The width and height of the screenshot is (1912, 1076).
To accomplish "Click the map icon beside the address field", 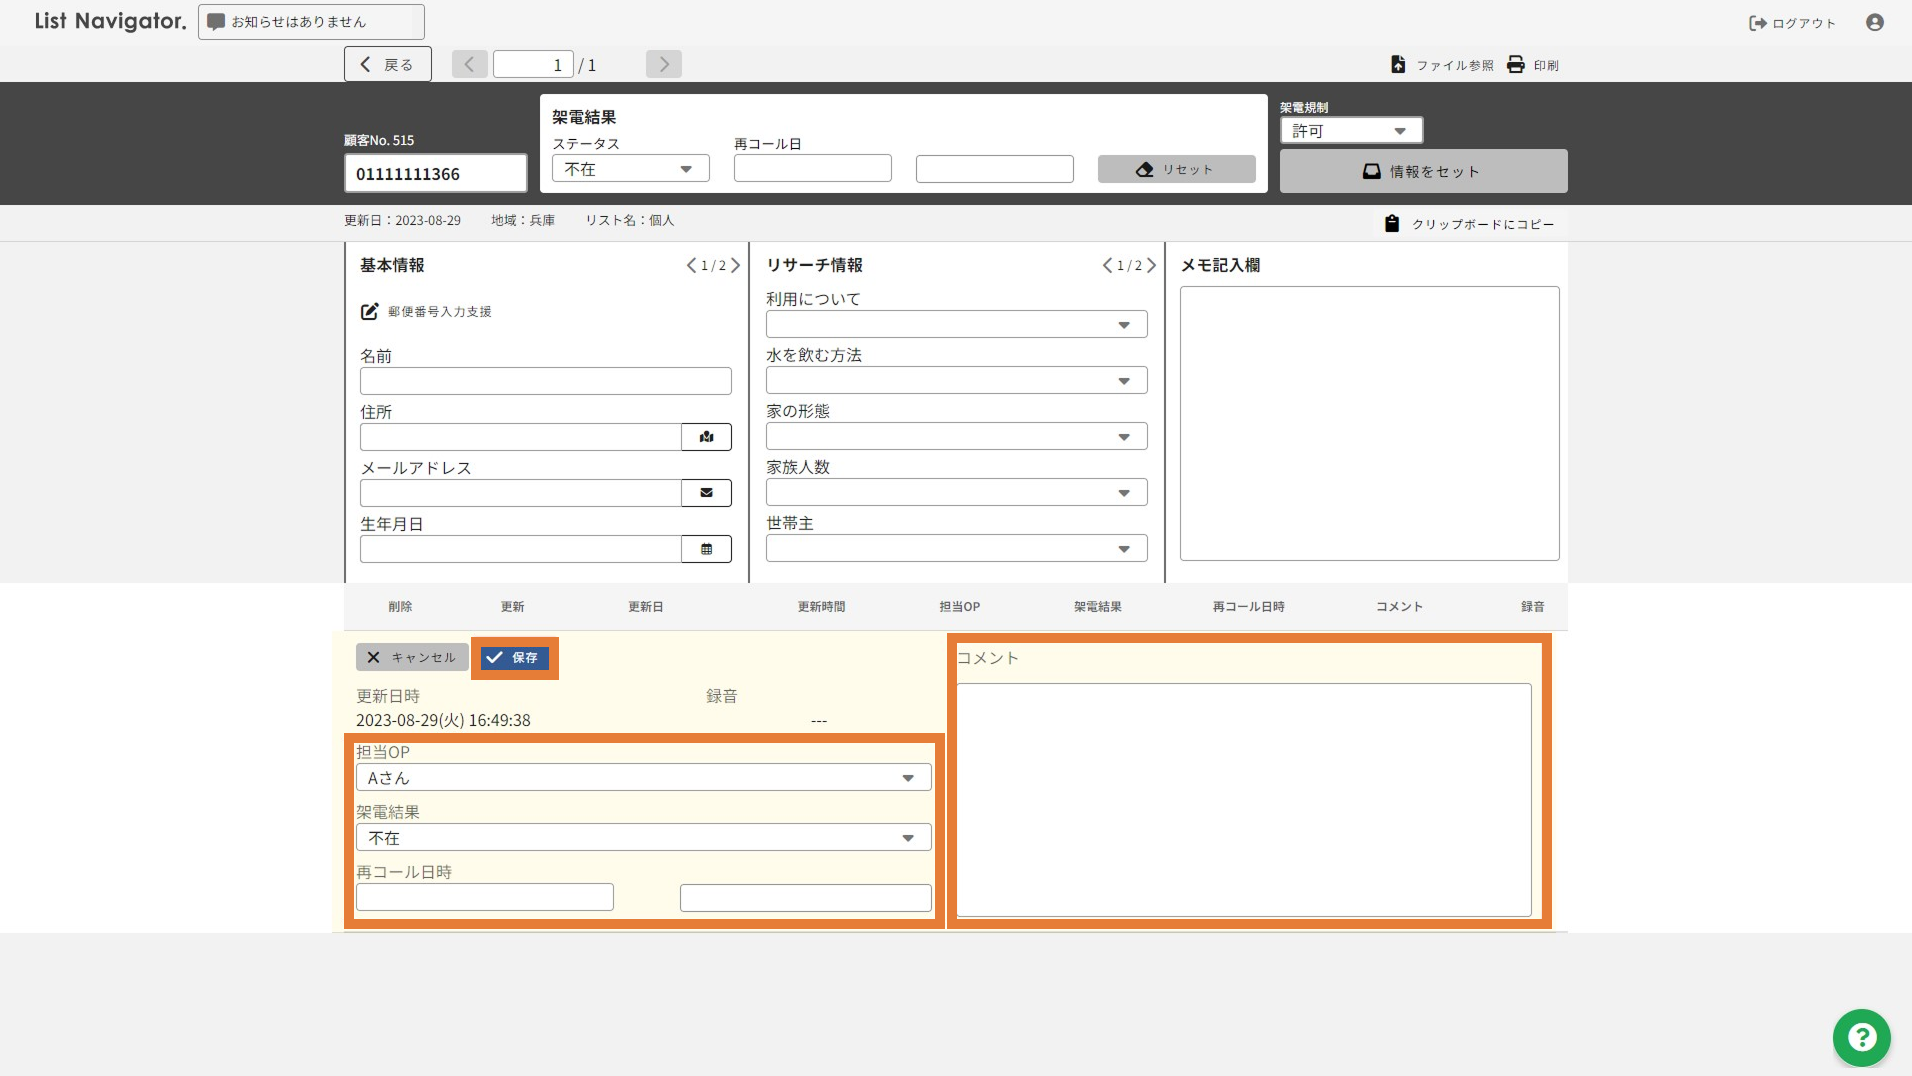I will coord(706,437).
